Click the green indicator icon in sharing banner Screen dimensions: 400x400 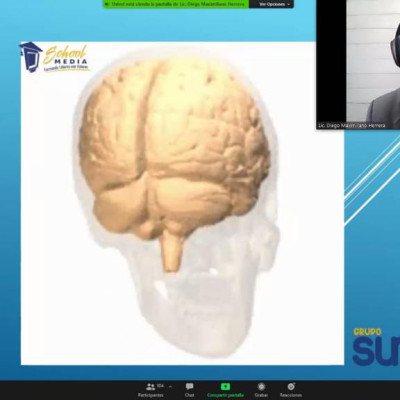pos(107,4)
